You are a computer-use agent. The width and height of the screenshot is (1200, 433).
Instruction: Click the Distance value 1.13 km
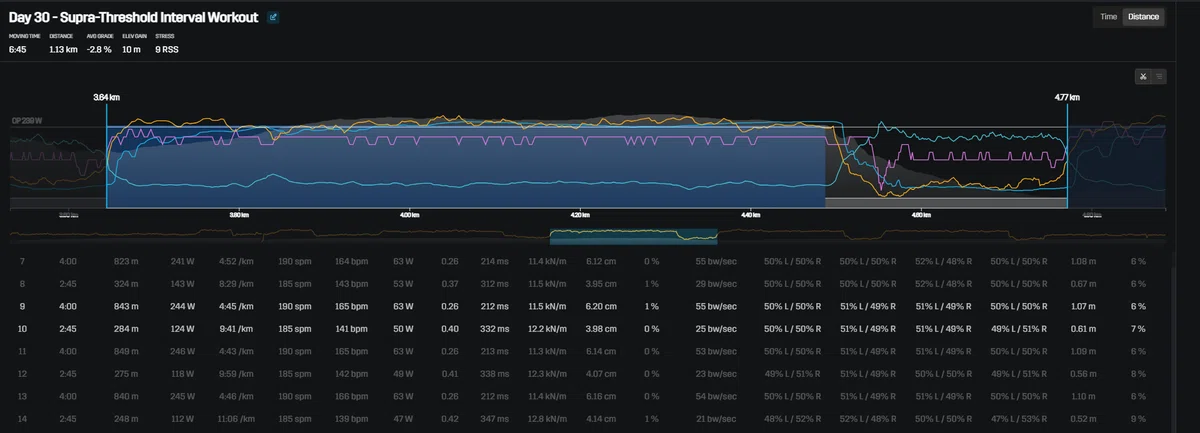tap(63, 48)
